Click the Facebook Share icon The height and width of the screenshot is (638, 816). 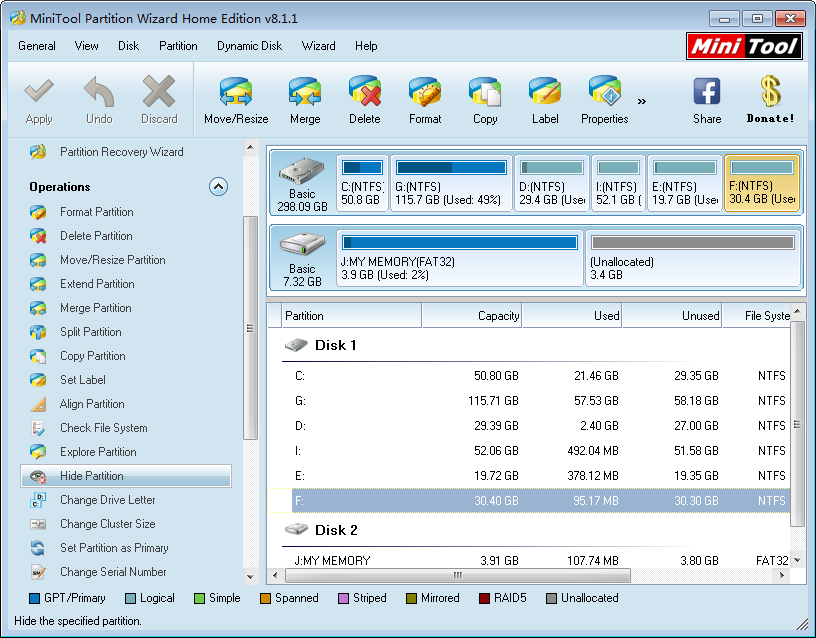coord(707,91)
